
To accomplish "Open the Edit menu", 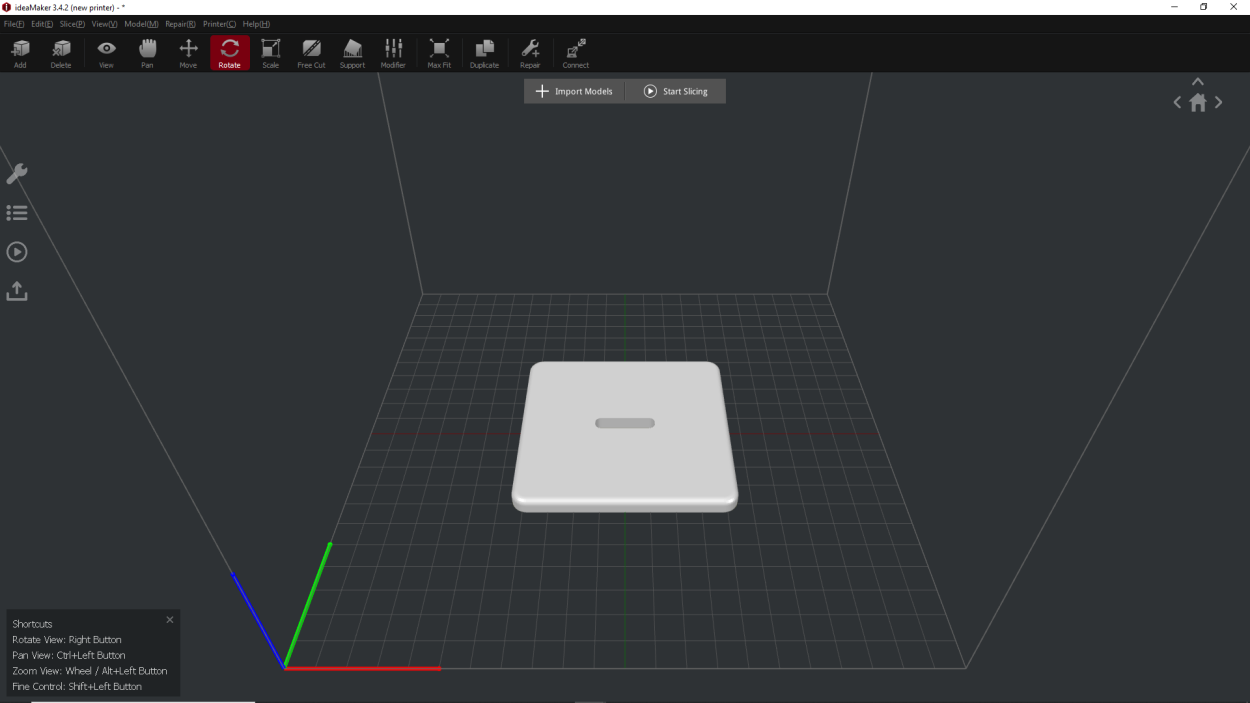I will pos(42,24).
